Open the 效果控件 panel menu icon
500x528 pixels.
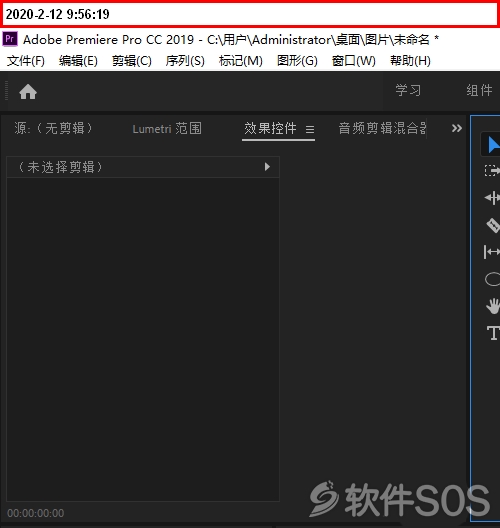point(310,129)
